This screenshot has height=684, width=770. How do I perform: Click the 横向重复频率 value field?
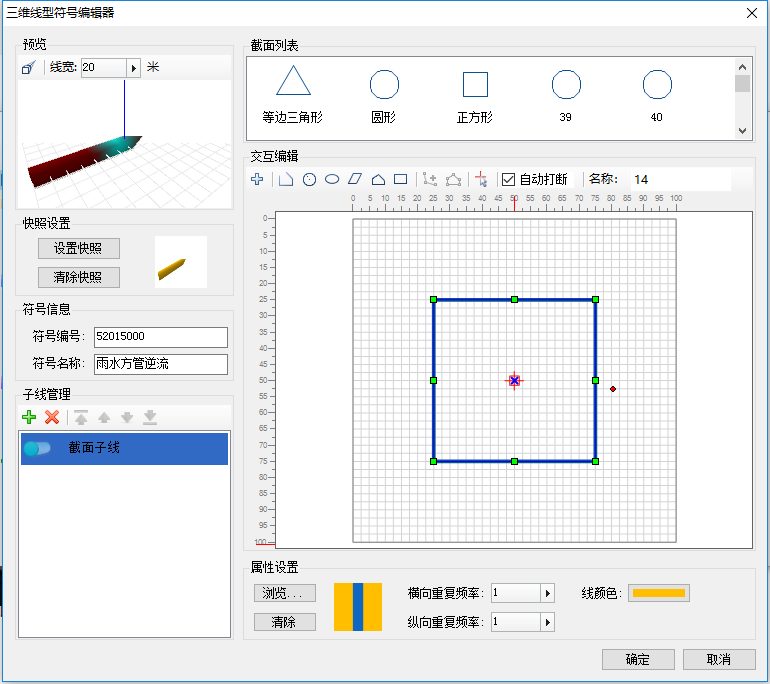point(516,593)
